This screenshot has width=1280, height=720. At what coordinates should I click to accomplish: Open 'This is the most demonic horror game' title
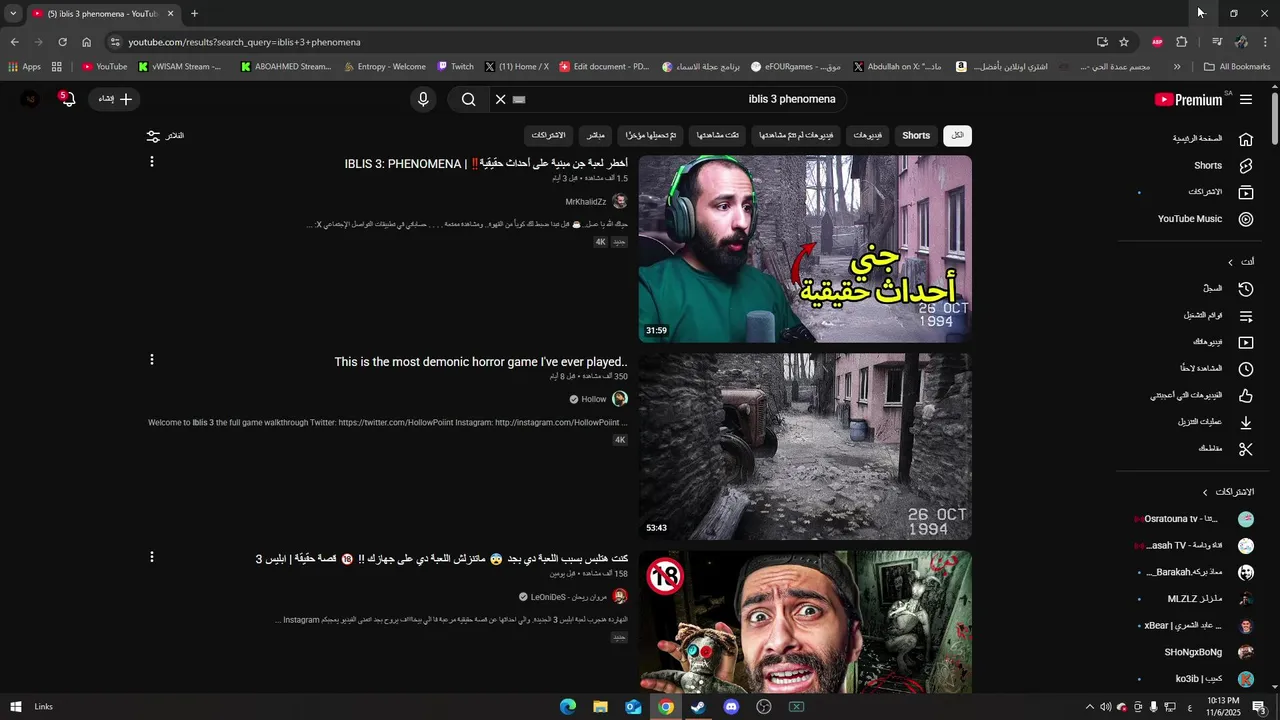click(481, 362)
